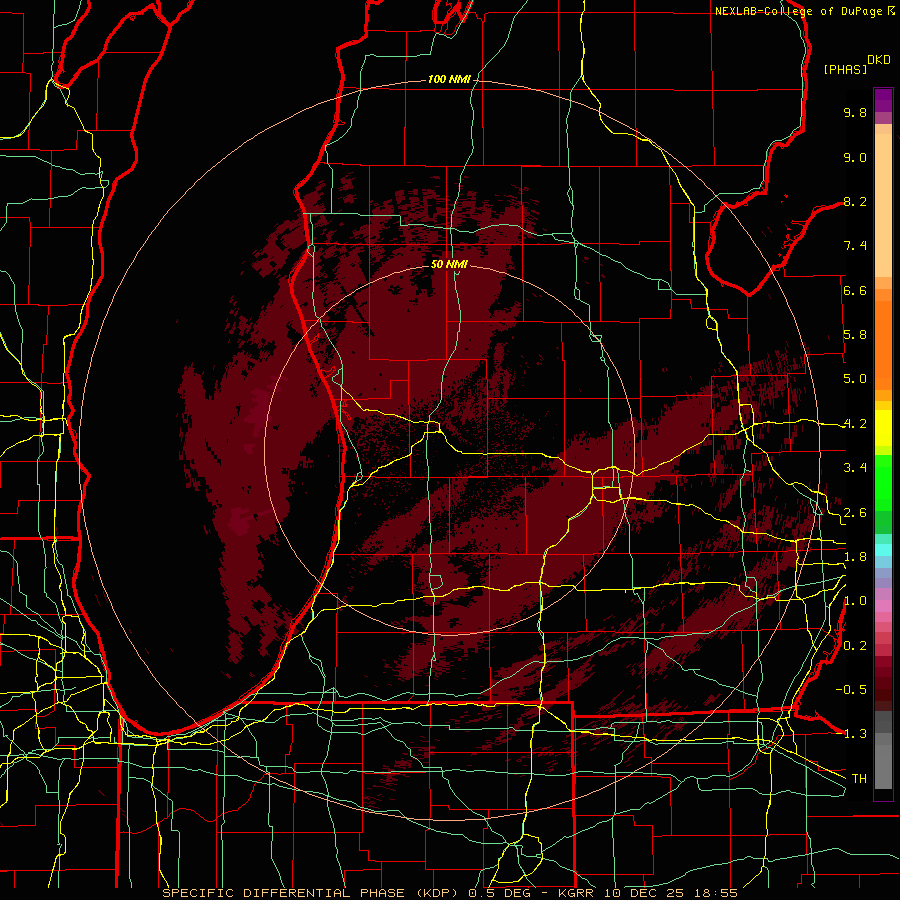This screenshot has height=900, width=900.
Task: Click the 7.4 scale value
Action: [855, 246]
